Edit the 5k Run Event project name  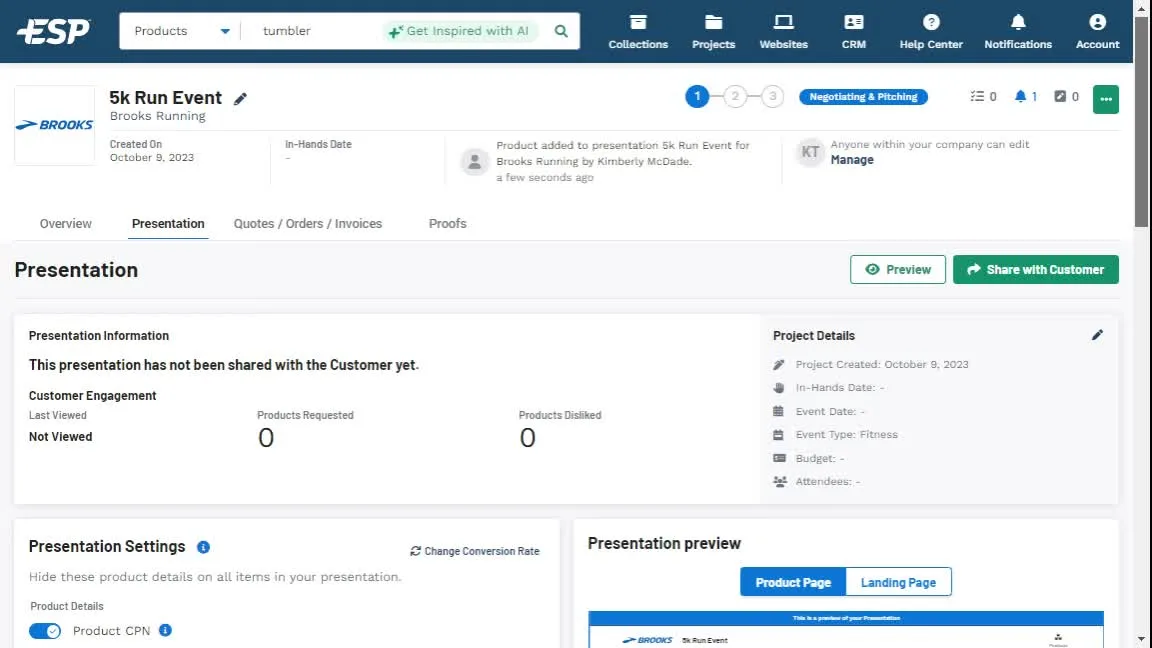240,98
